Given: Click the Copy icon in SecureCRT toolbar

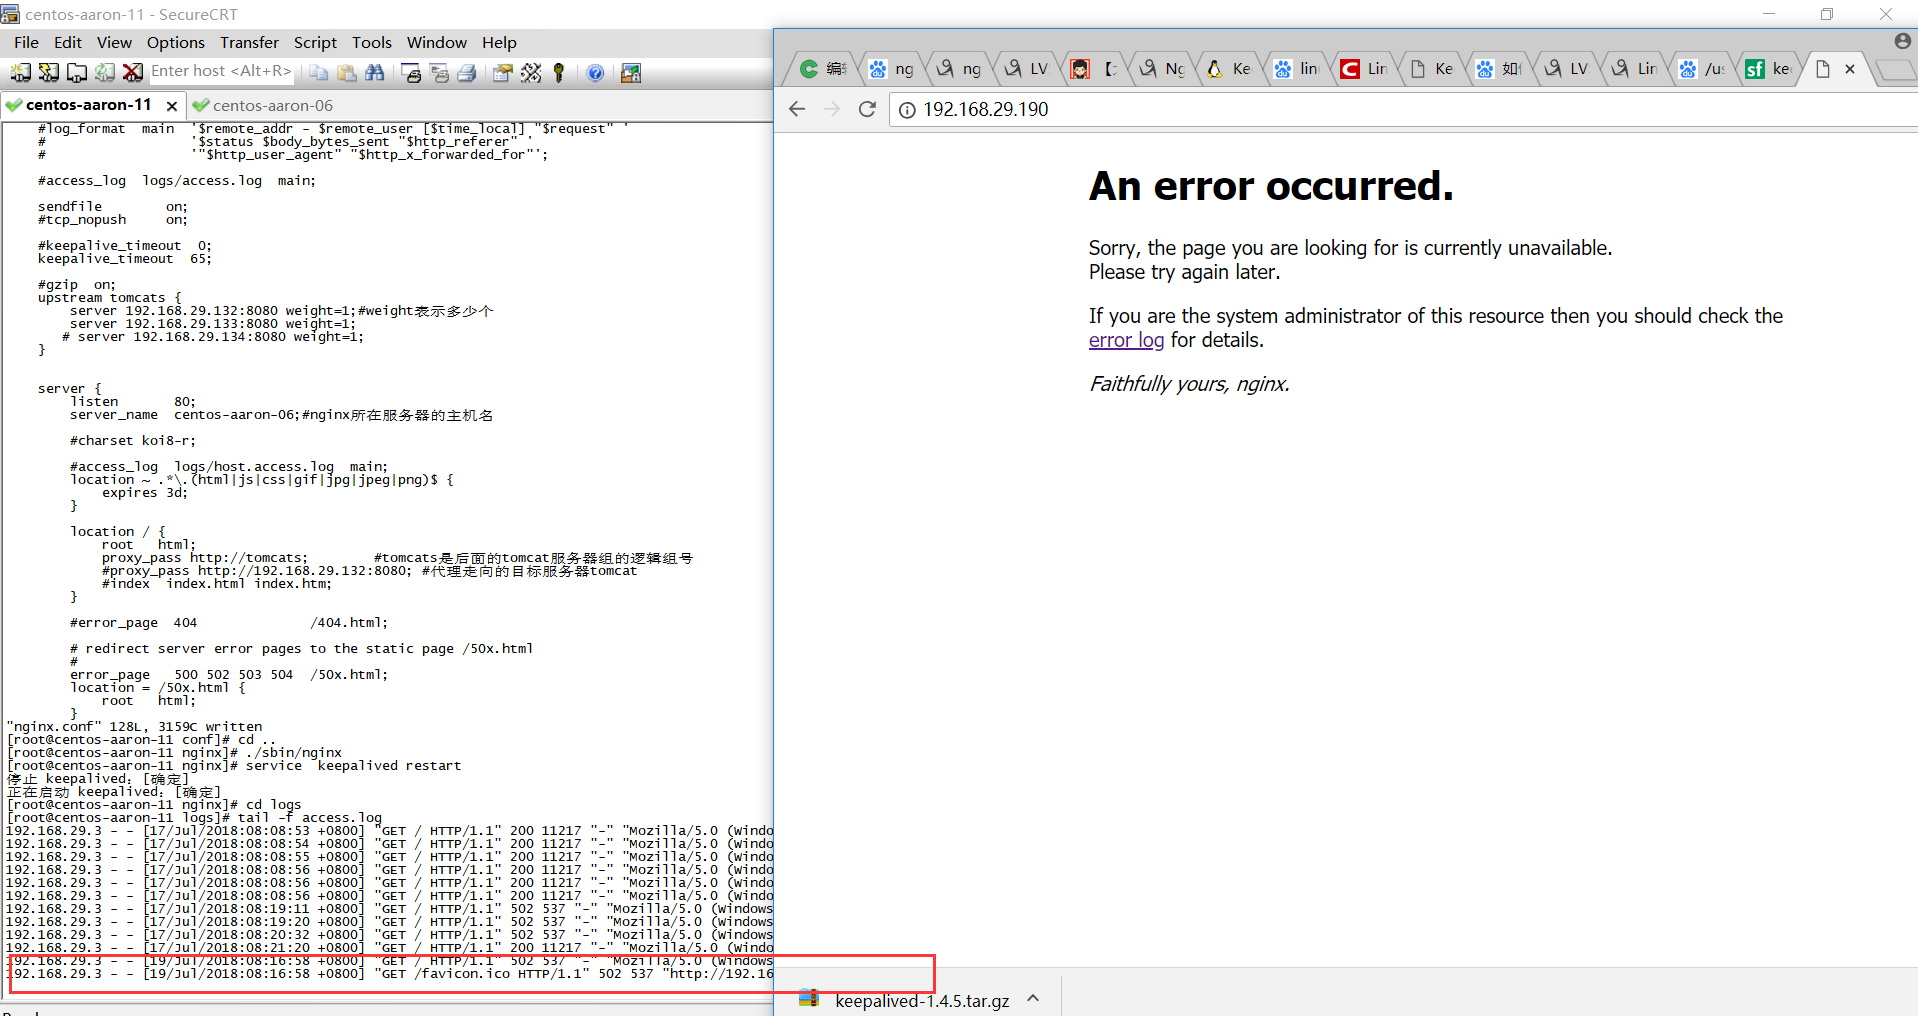Looking at the screenshot, I should pos(318,72).
